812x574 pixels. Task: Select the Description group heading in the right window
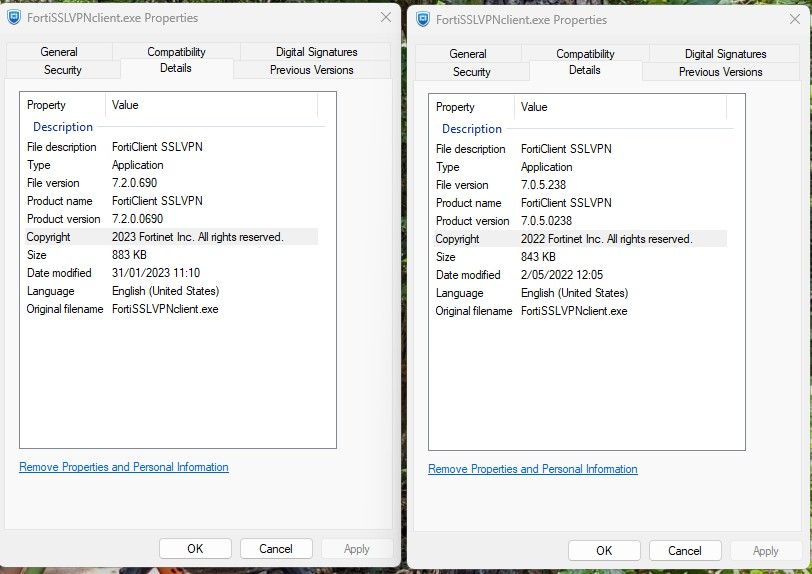click(x=472, y=129)
